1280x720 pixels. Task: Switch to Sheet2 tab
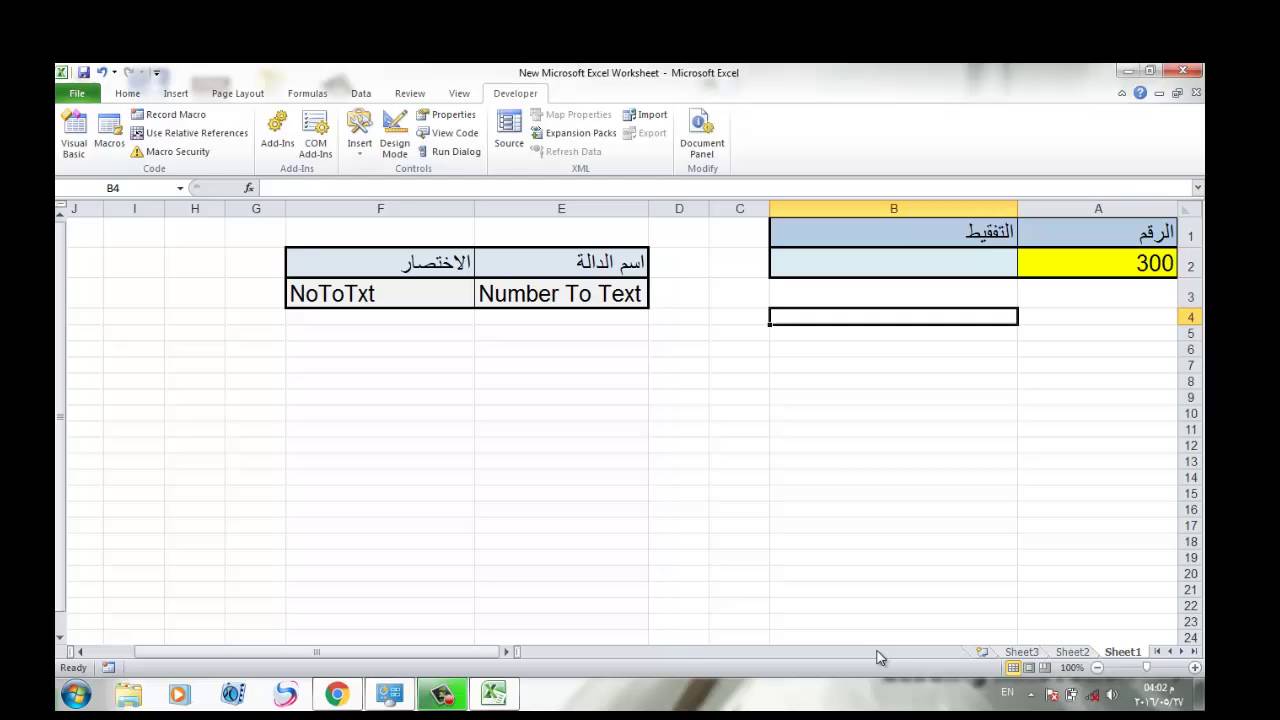tap(1072, 652)
